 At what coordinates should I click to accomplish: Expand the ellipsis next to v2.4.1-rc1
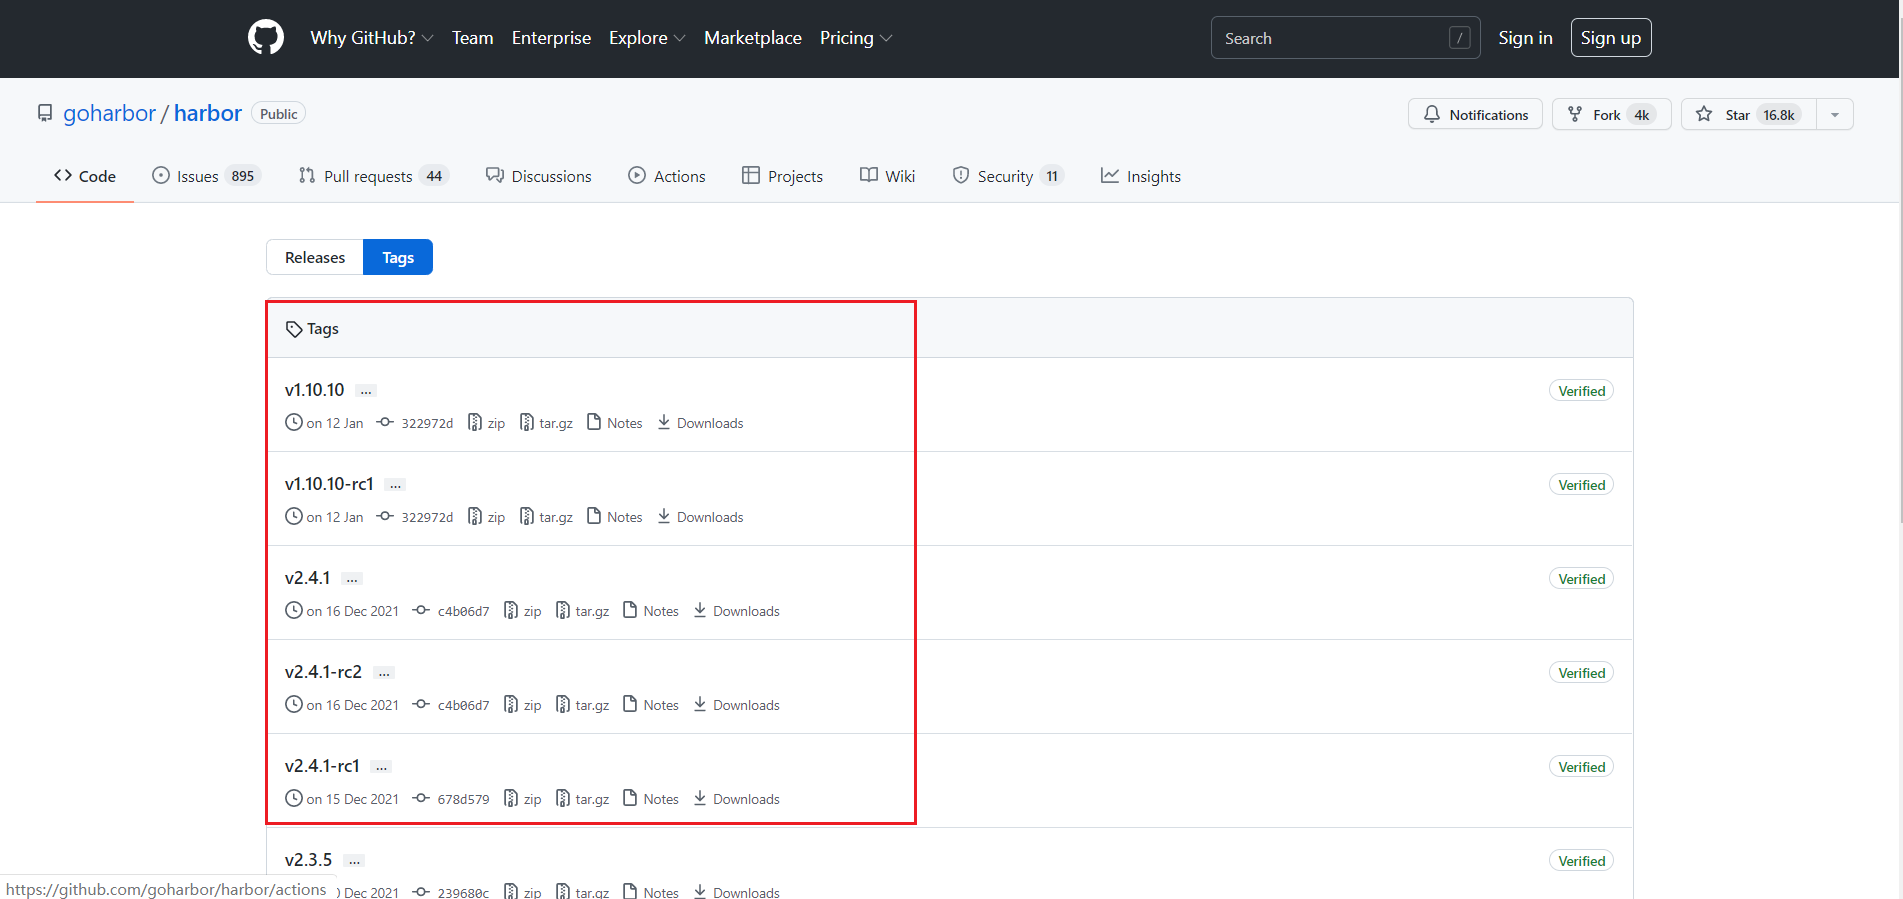pos(381,767)
